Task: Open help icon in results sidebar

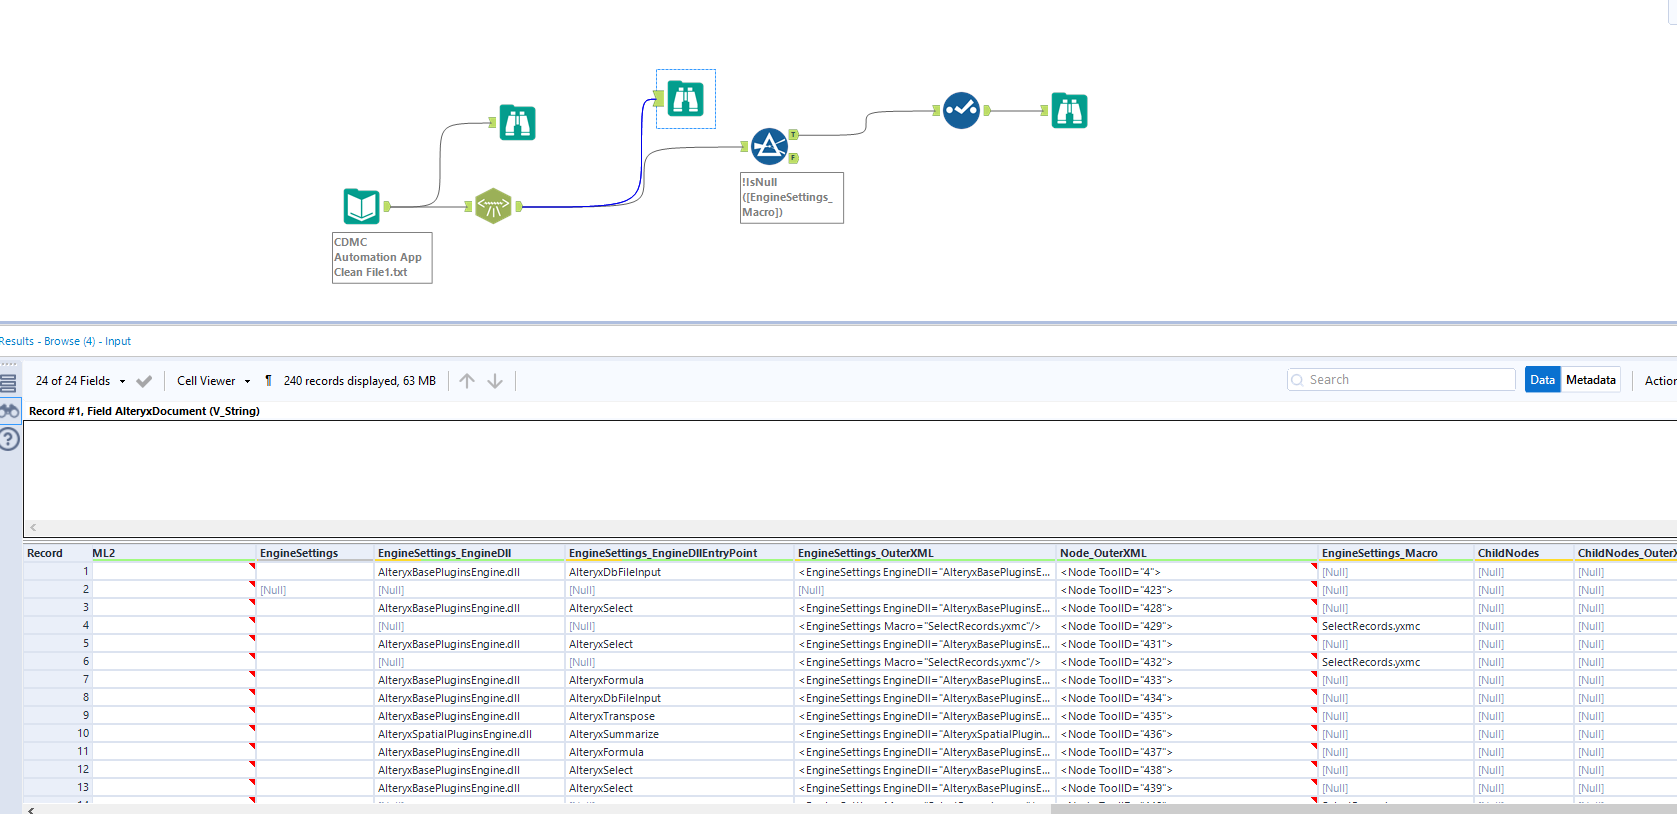Action: (x=9, y=439)
